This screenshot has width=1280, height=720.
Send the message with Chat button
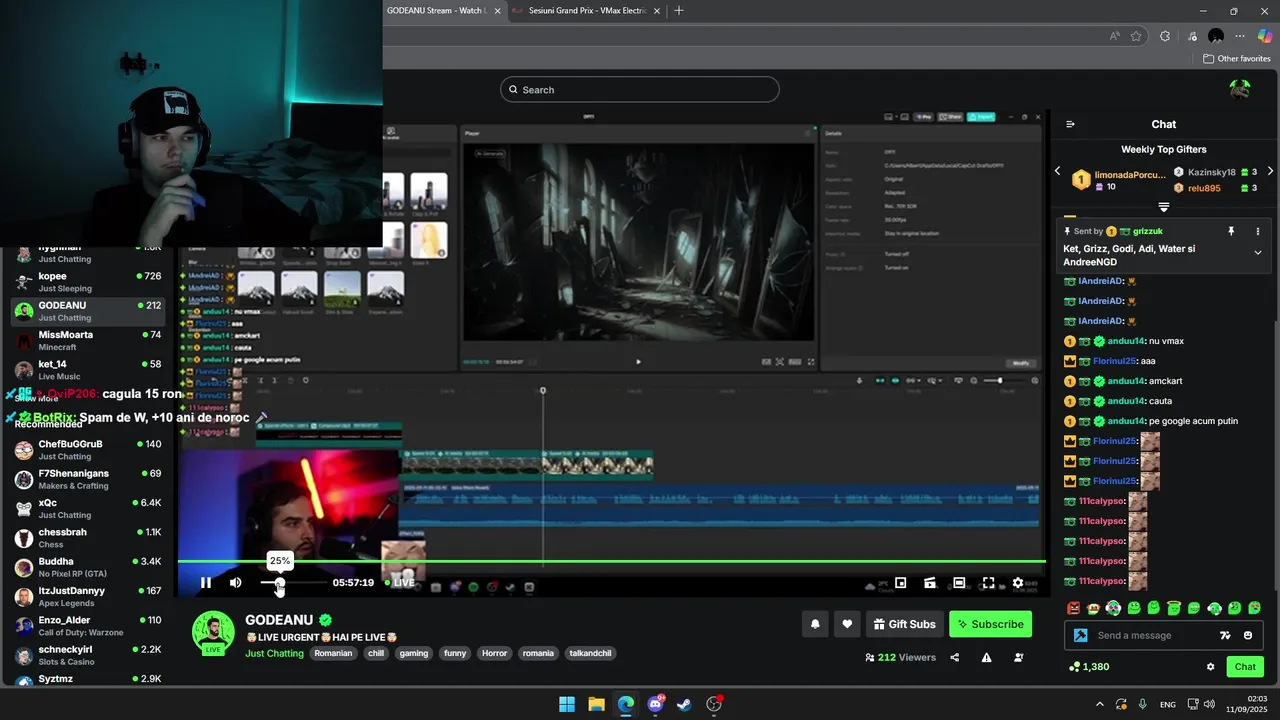coord(1245,667)
